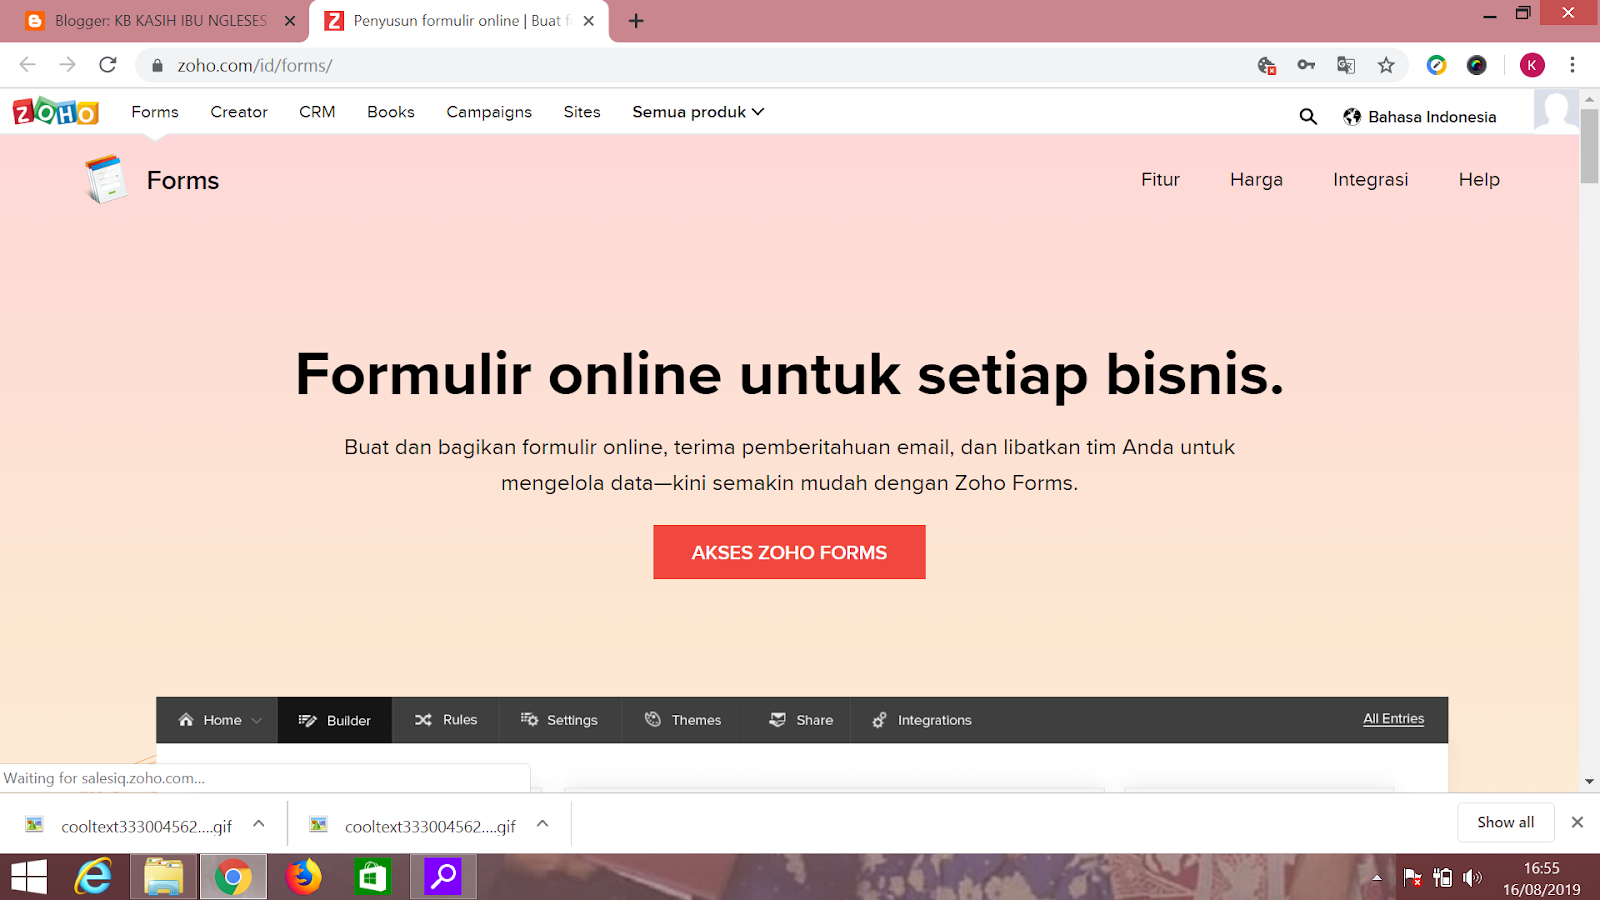The image size is (1600, 900).
Task: Open Chrome three-dot menu
Action: tap(1573, 65)
